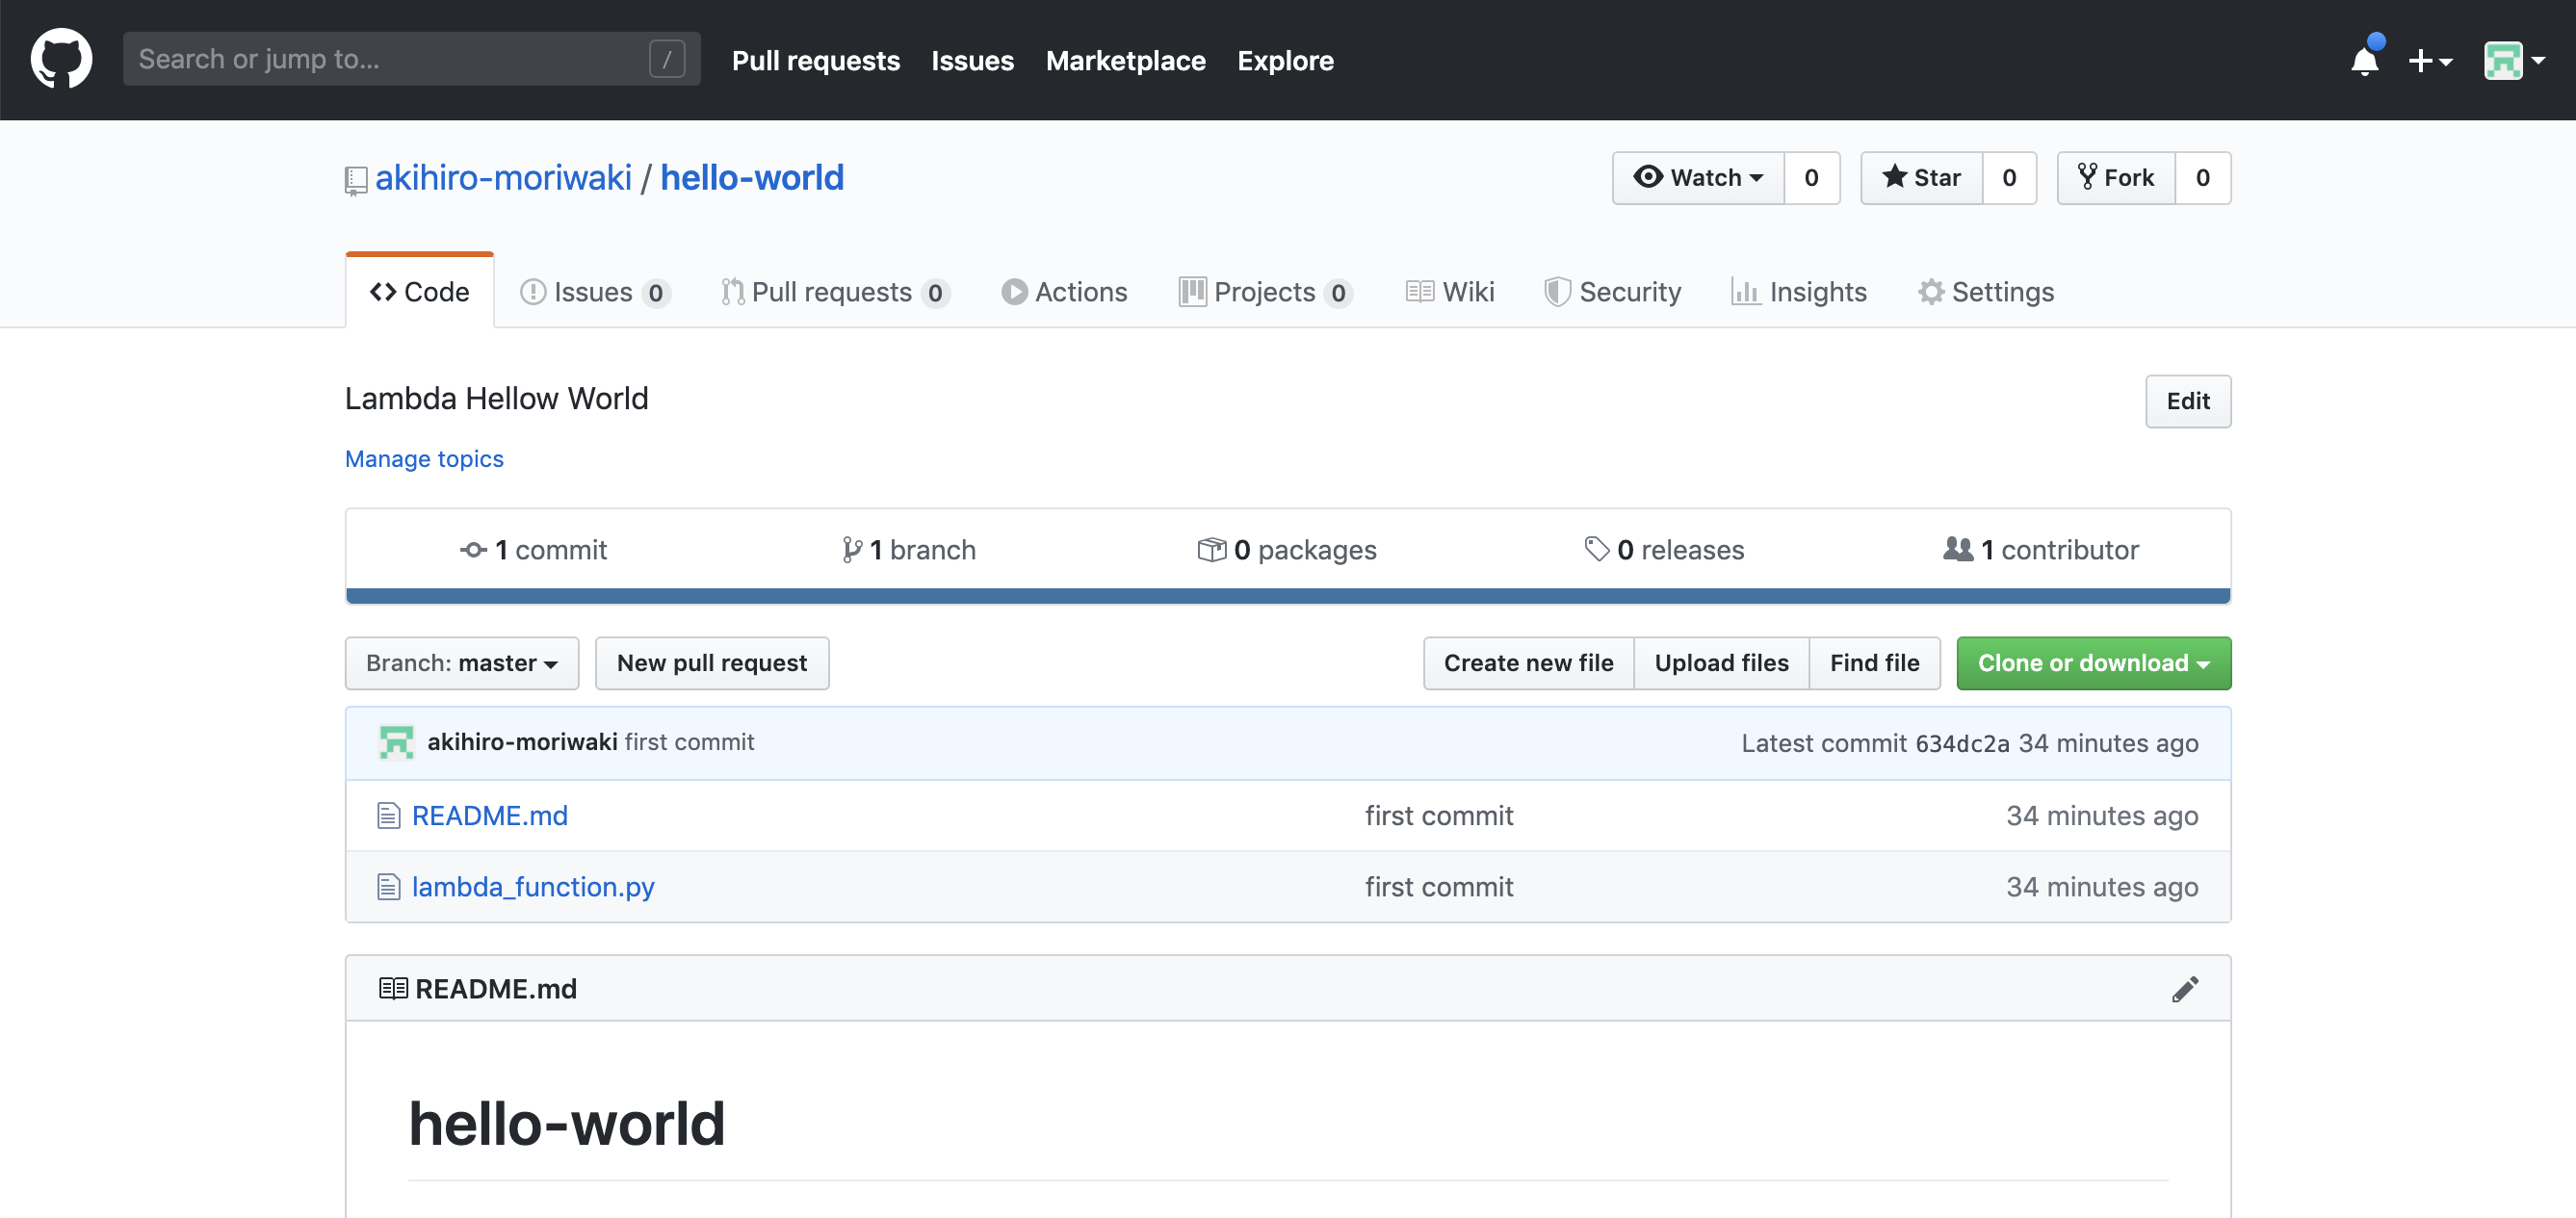The width and height of the screenshot is (2576, 1218).
Task: Open the lambda_function.py file
Action: pyautogui.click(x=533, y=886)
